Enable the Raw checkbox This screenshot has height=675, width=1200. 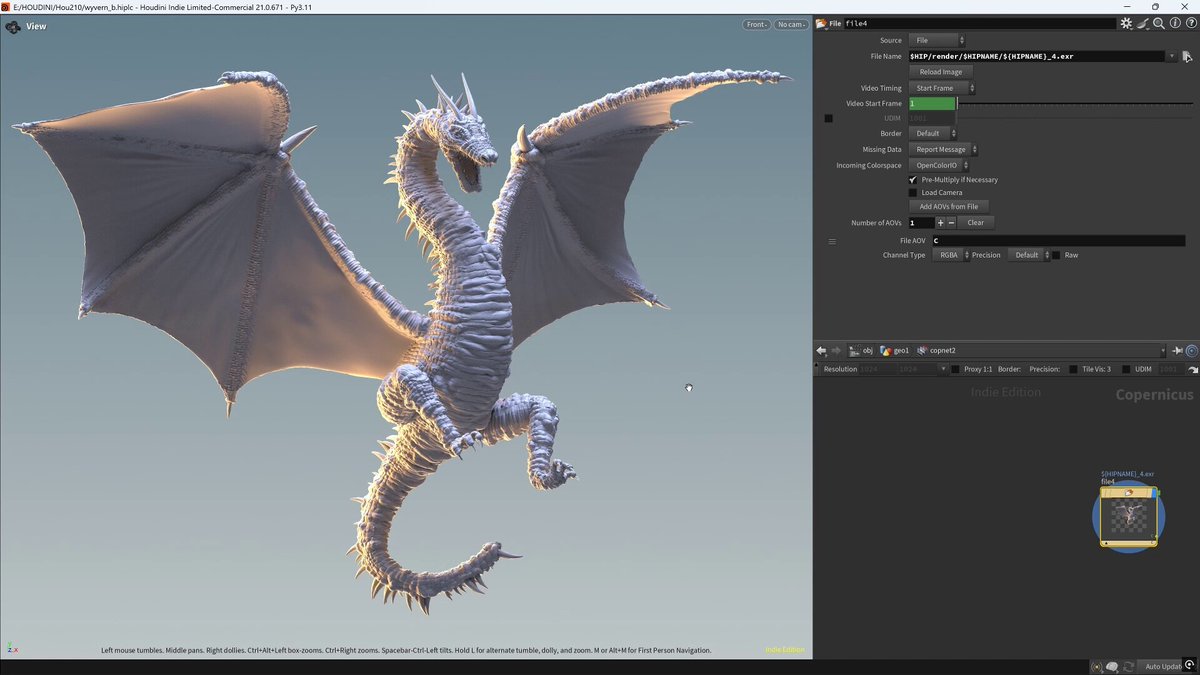coord(1056,255)
